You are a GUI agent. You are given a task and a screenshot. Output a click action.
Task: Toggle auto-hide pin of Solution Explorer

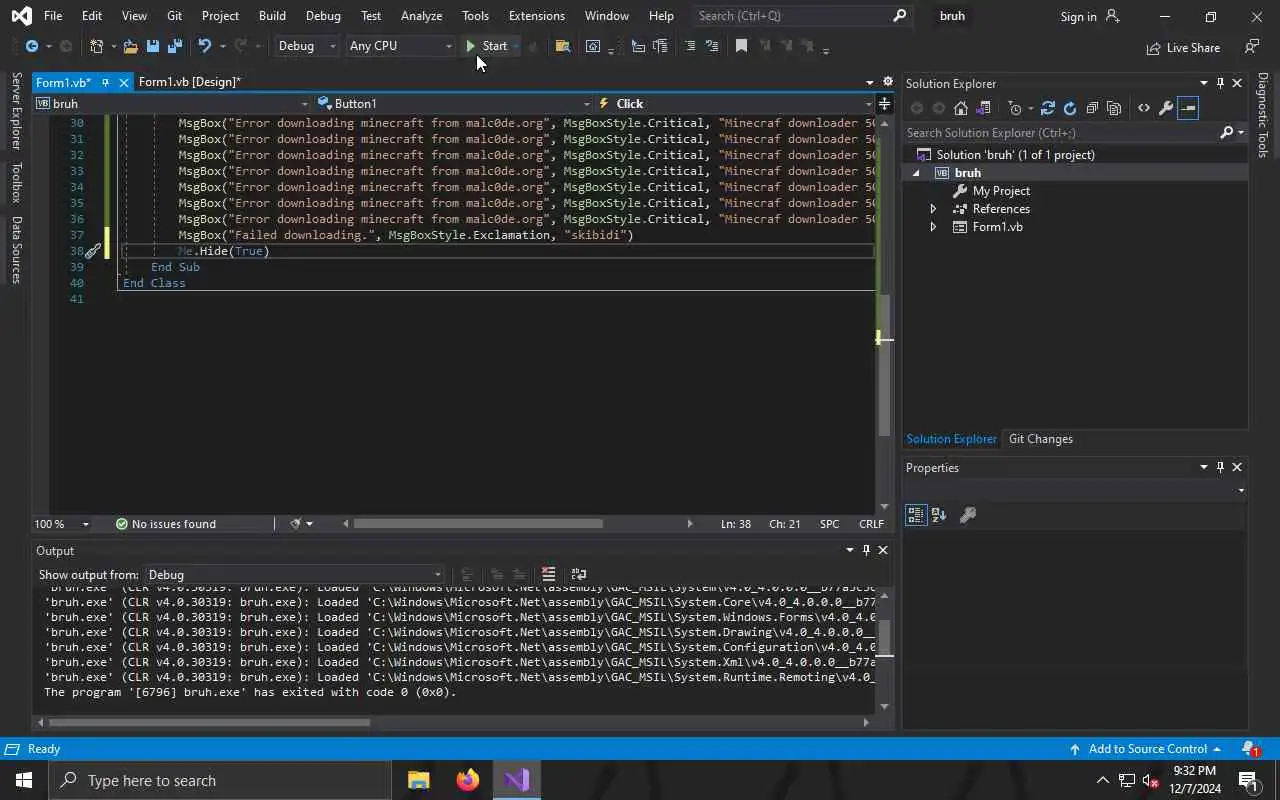tap(1220, 83)
